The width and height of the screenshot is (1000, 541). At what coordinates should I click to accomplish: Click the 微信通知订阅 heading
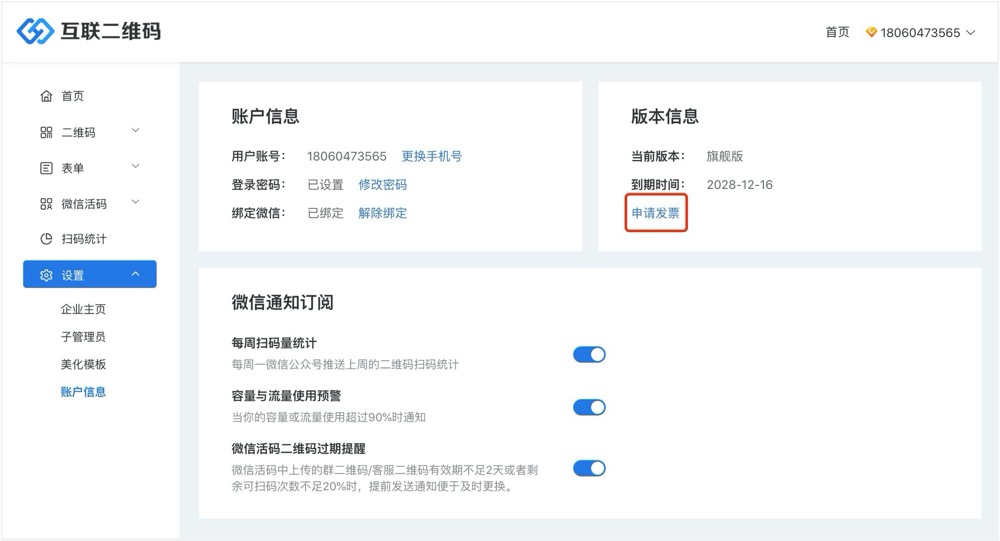(282, 302)
